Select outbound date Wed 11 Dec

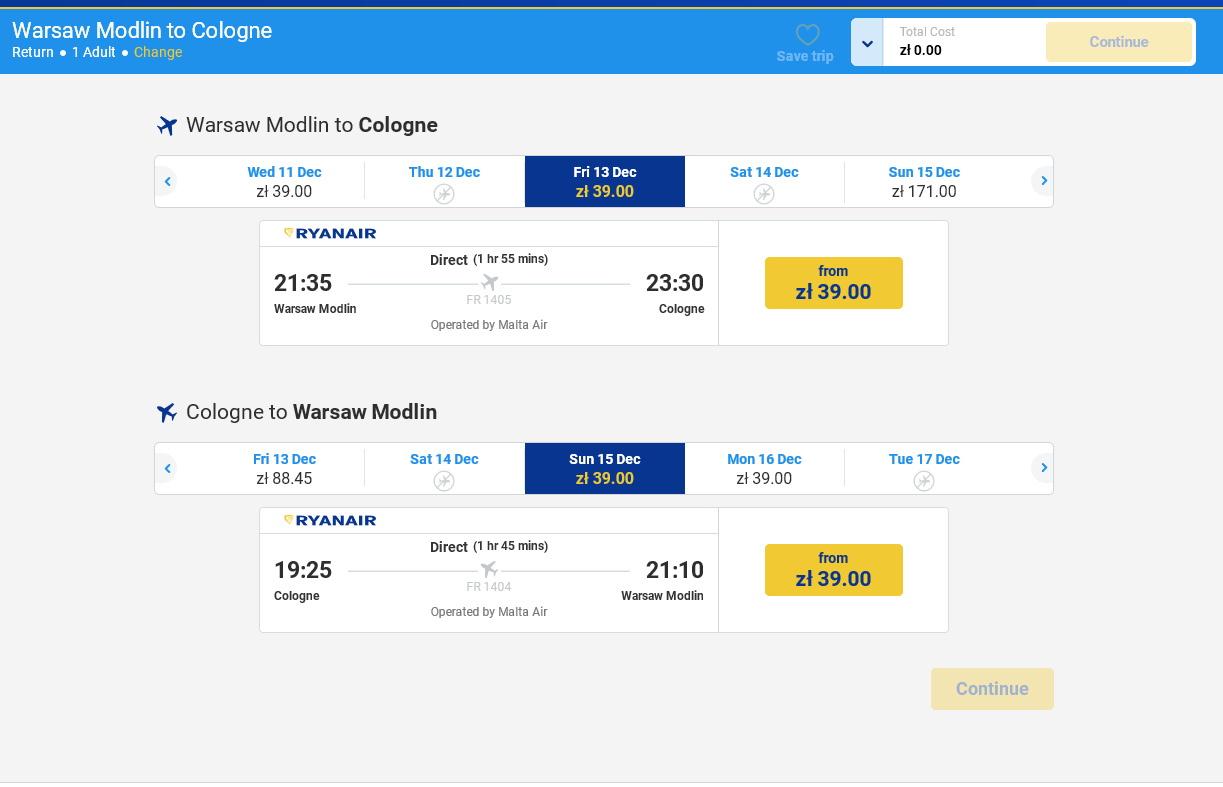pyautogui.click(x=284, y=182)
